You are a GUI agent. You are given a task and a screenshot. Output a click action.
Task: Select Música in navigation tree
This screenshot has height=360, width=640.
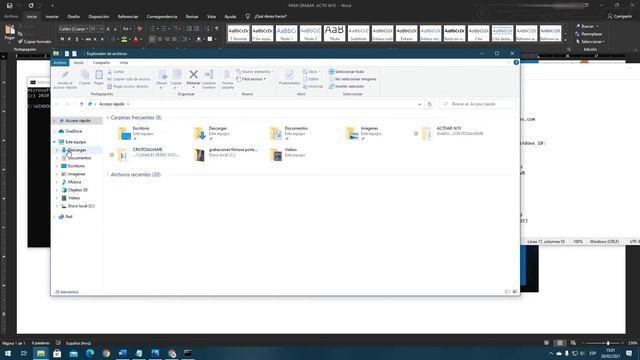click(x=74, y=182)
